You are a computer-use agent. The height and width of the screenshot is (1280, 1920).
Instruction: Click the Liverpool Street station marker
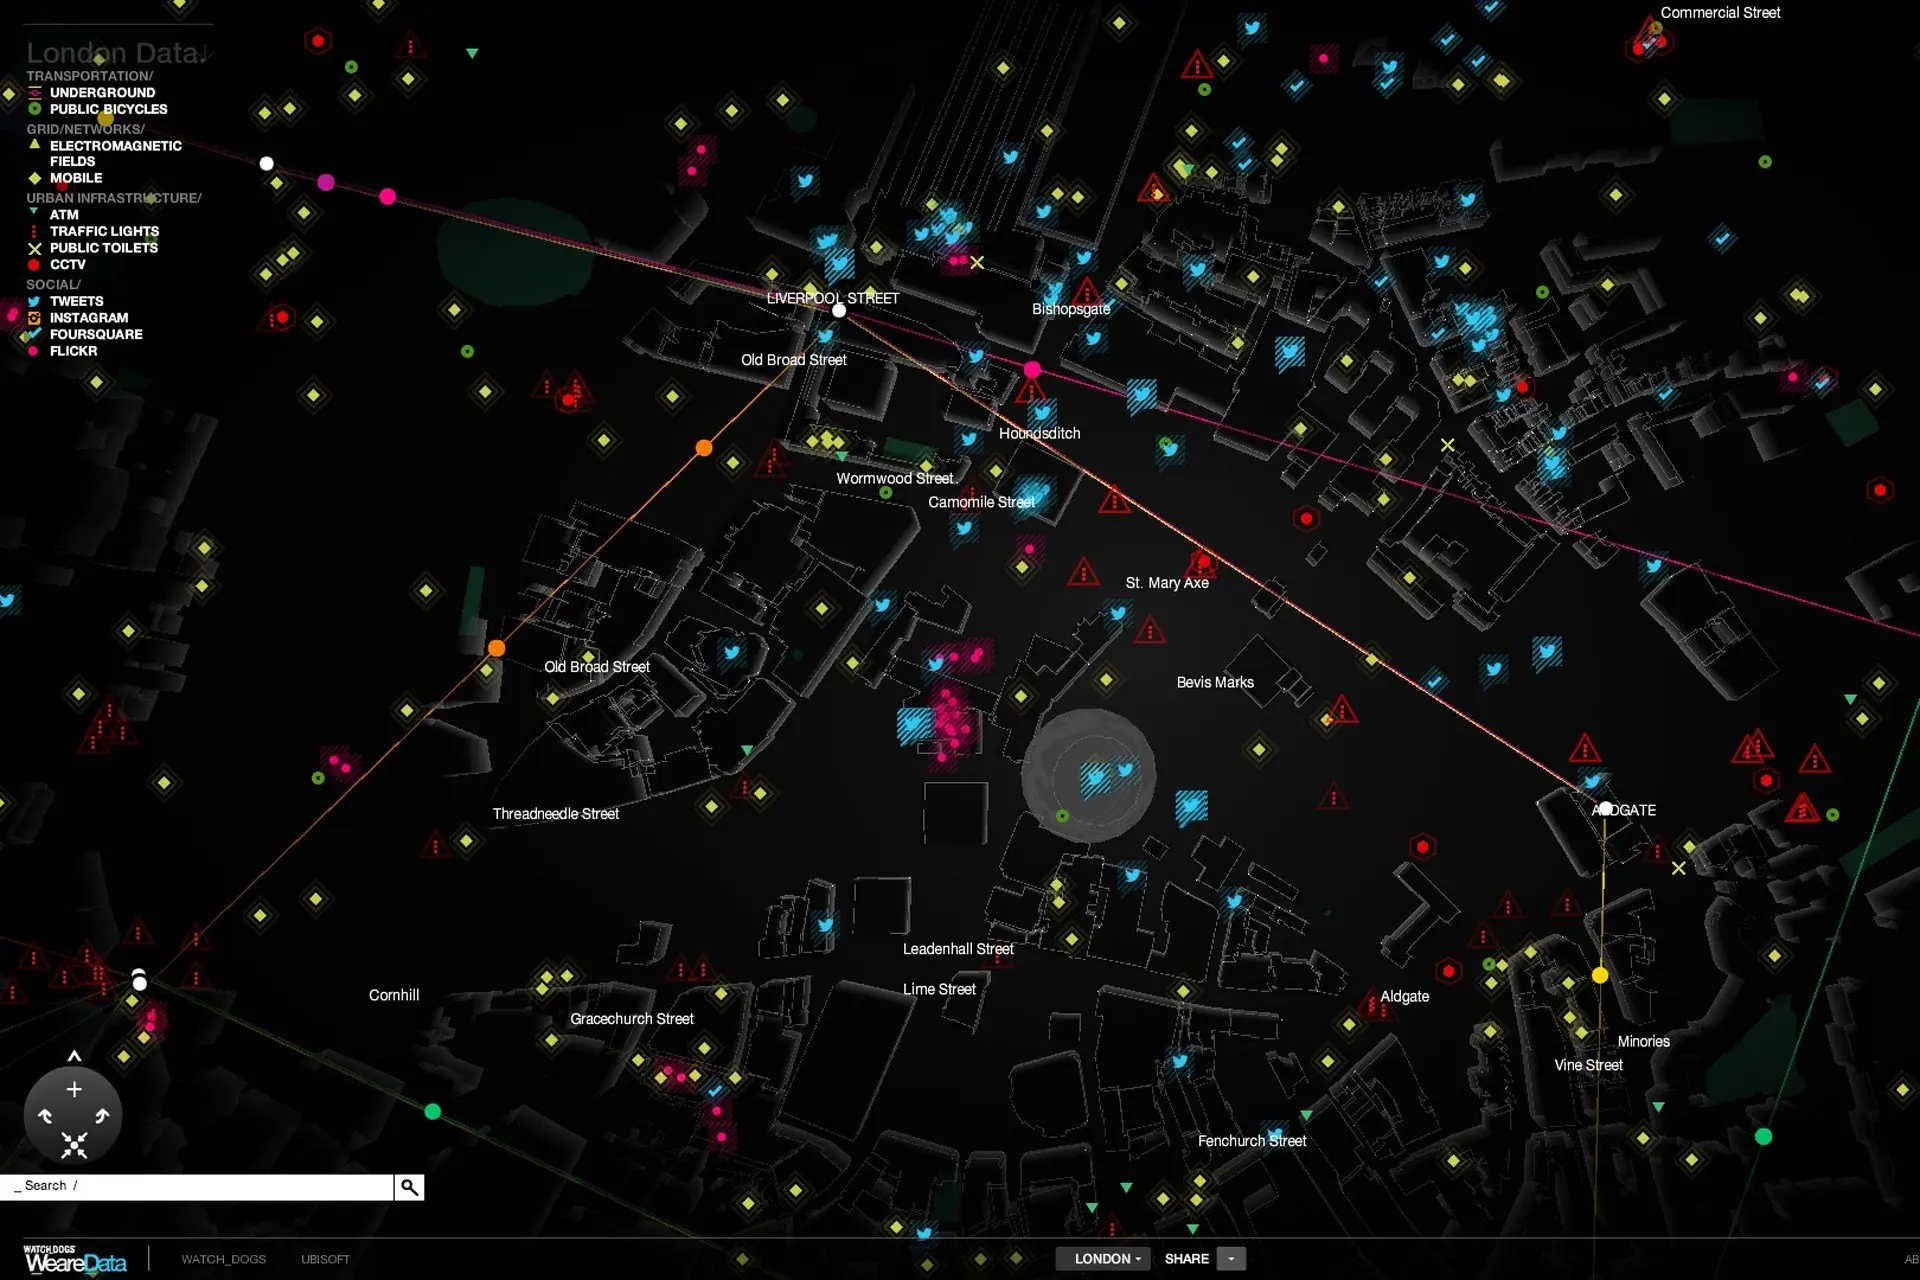point(839,311)
